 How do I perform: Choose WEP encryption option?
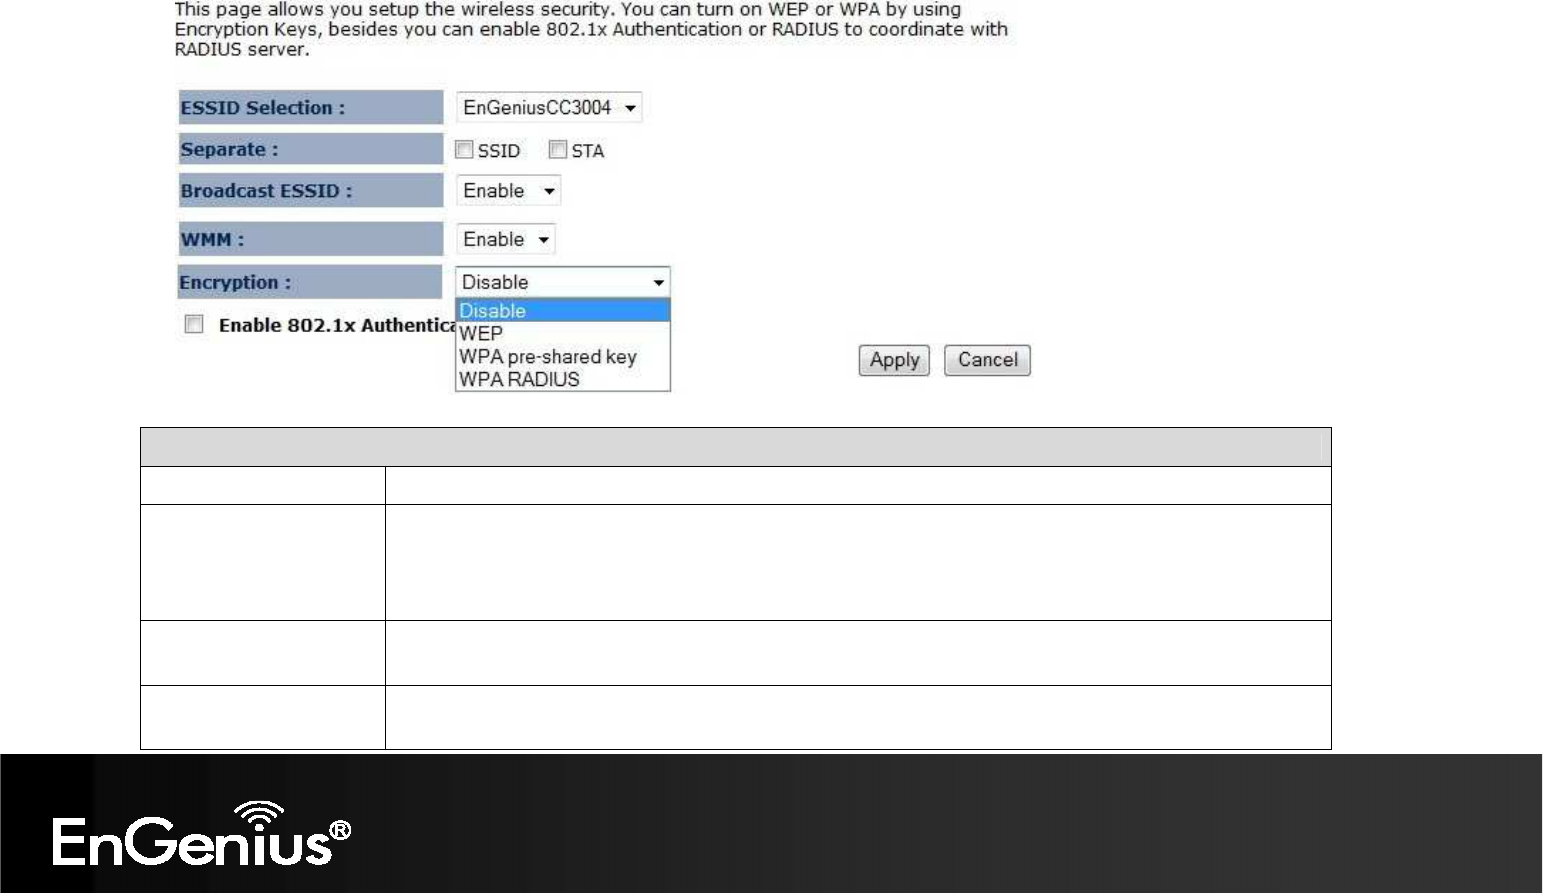pos(563,334)
